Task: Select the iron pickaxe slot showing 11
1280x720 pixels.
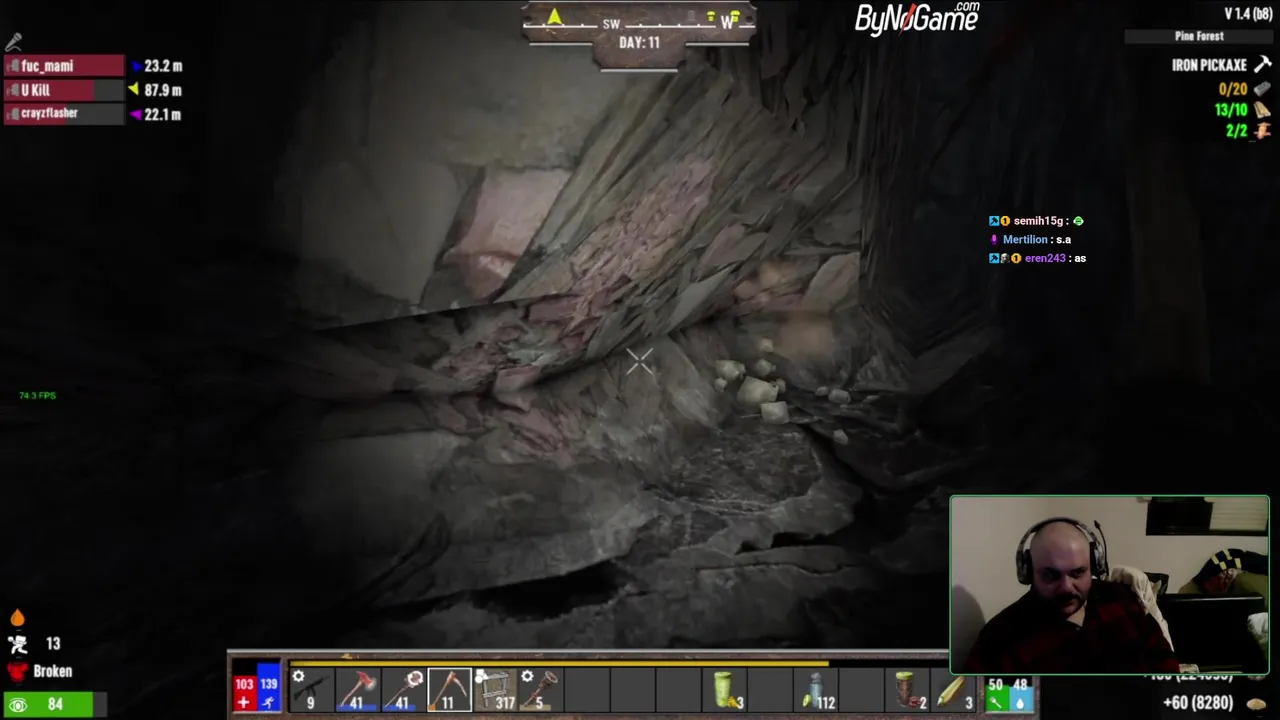Action: pos(449,690)
